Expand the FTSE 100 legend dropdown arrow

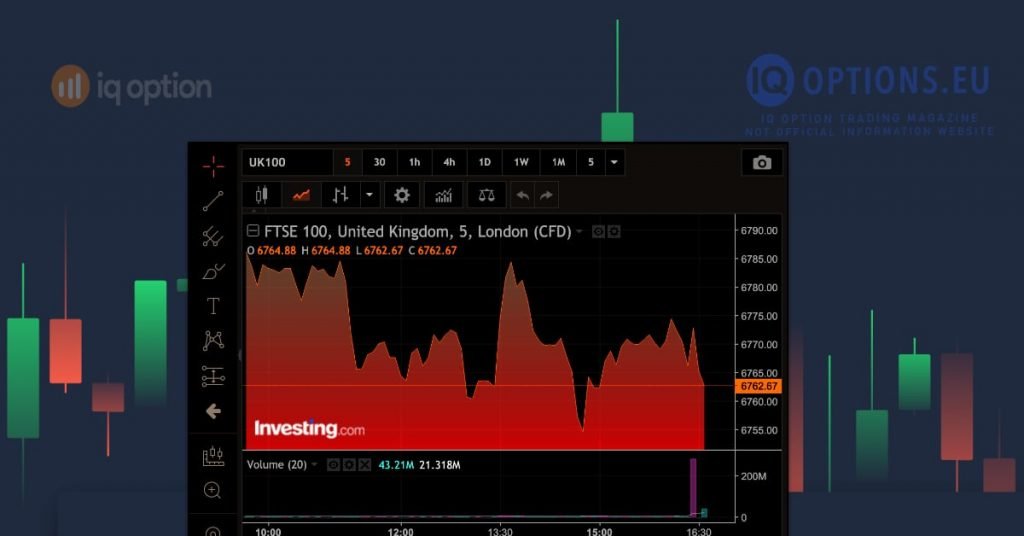pyautogui.click(x=579, y=232)
